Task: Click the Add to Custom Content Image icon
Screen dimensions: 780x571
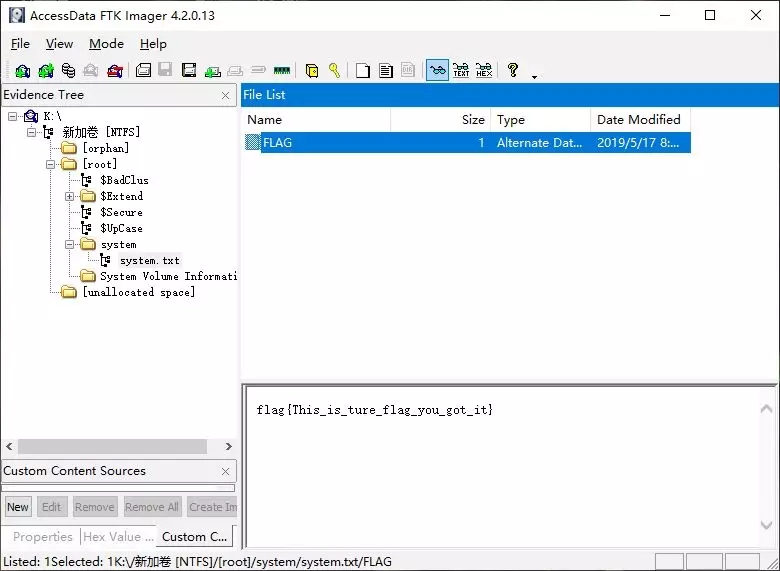Action: (x=212, y=72)
